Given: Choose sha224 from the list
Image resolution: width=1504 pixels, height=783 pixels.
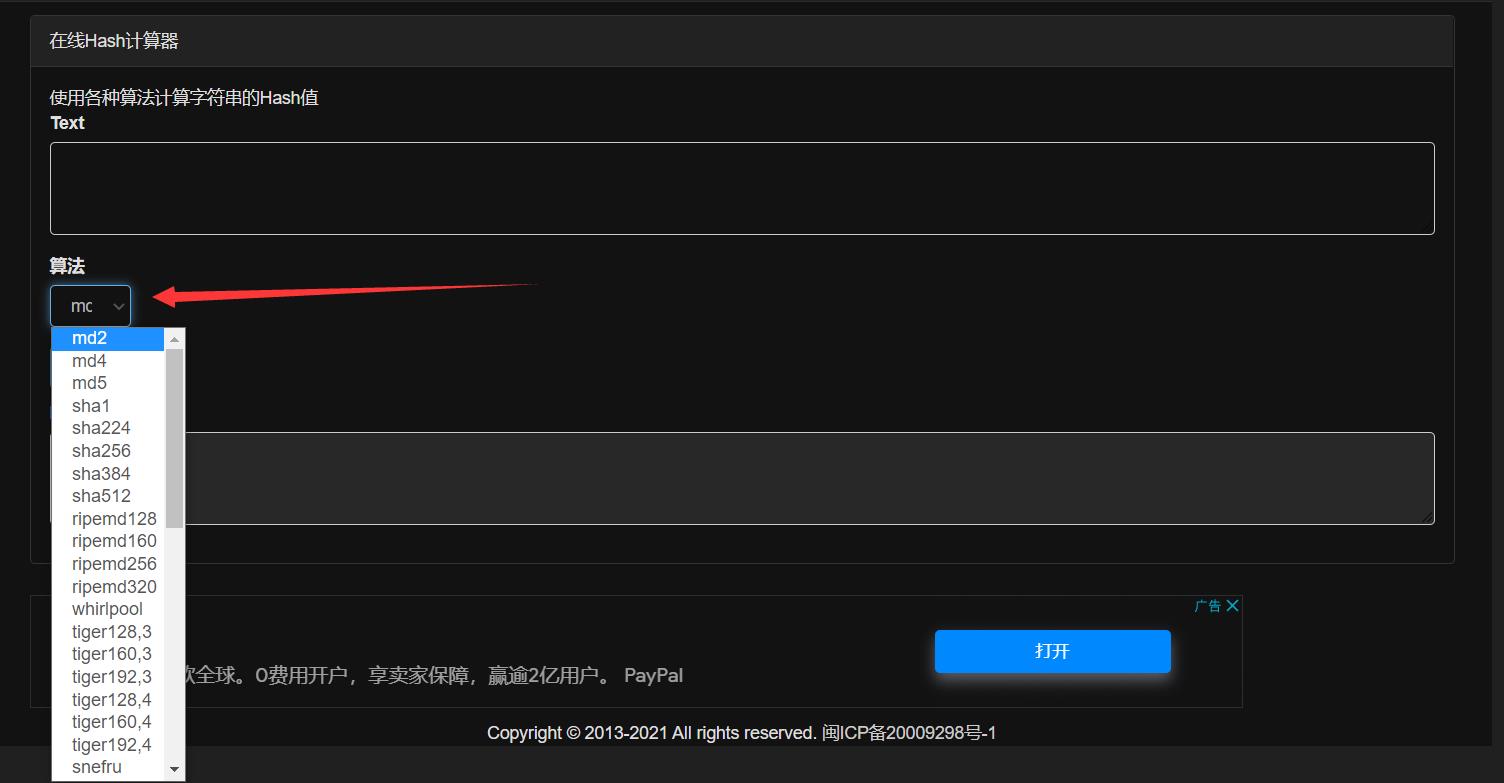Looking at the screenshot, I should click(108, 428).
